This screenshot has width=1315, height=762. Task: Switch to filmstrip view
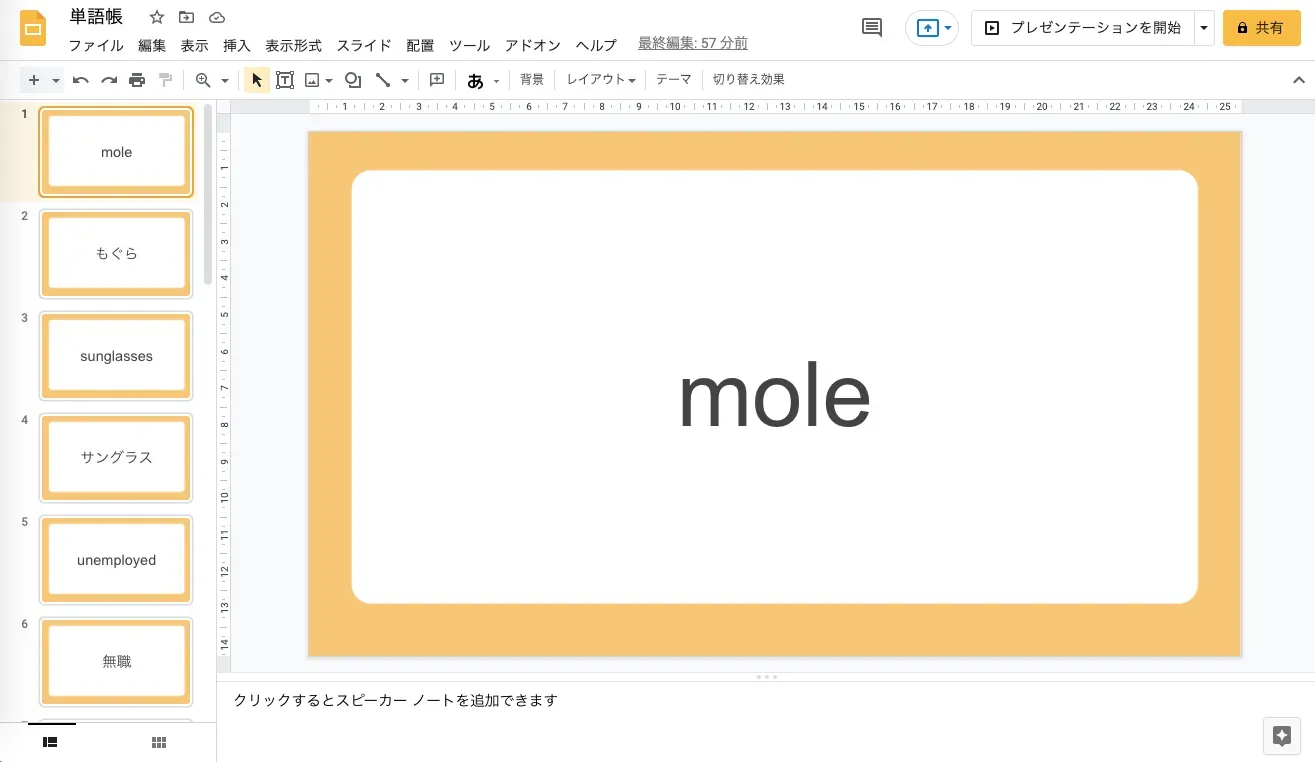point(50,742)
